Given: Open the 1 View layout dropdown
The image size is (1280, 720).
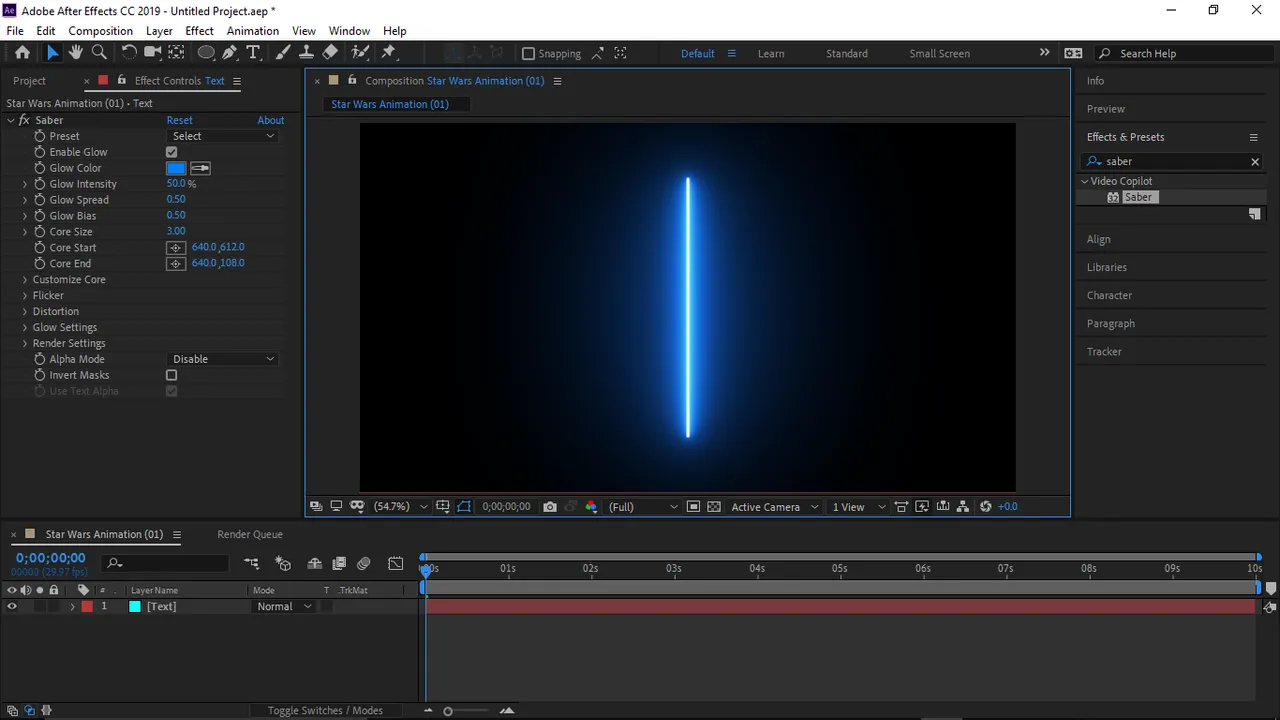Looking at the screenshot, I should (x=859, y=507).
